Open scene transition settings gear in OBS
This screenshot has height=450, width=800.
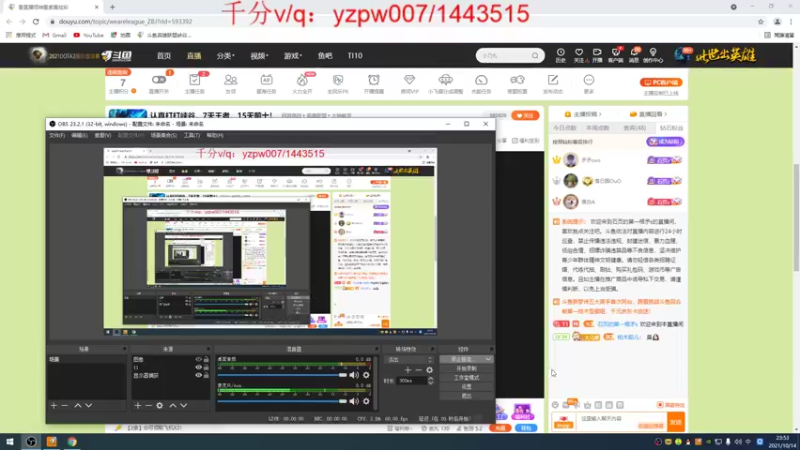(x=430, y=370)
